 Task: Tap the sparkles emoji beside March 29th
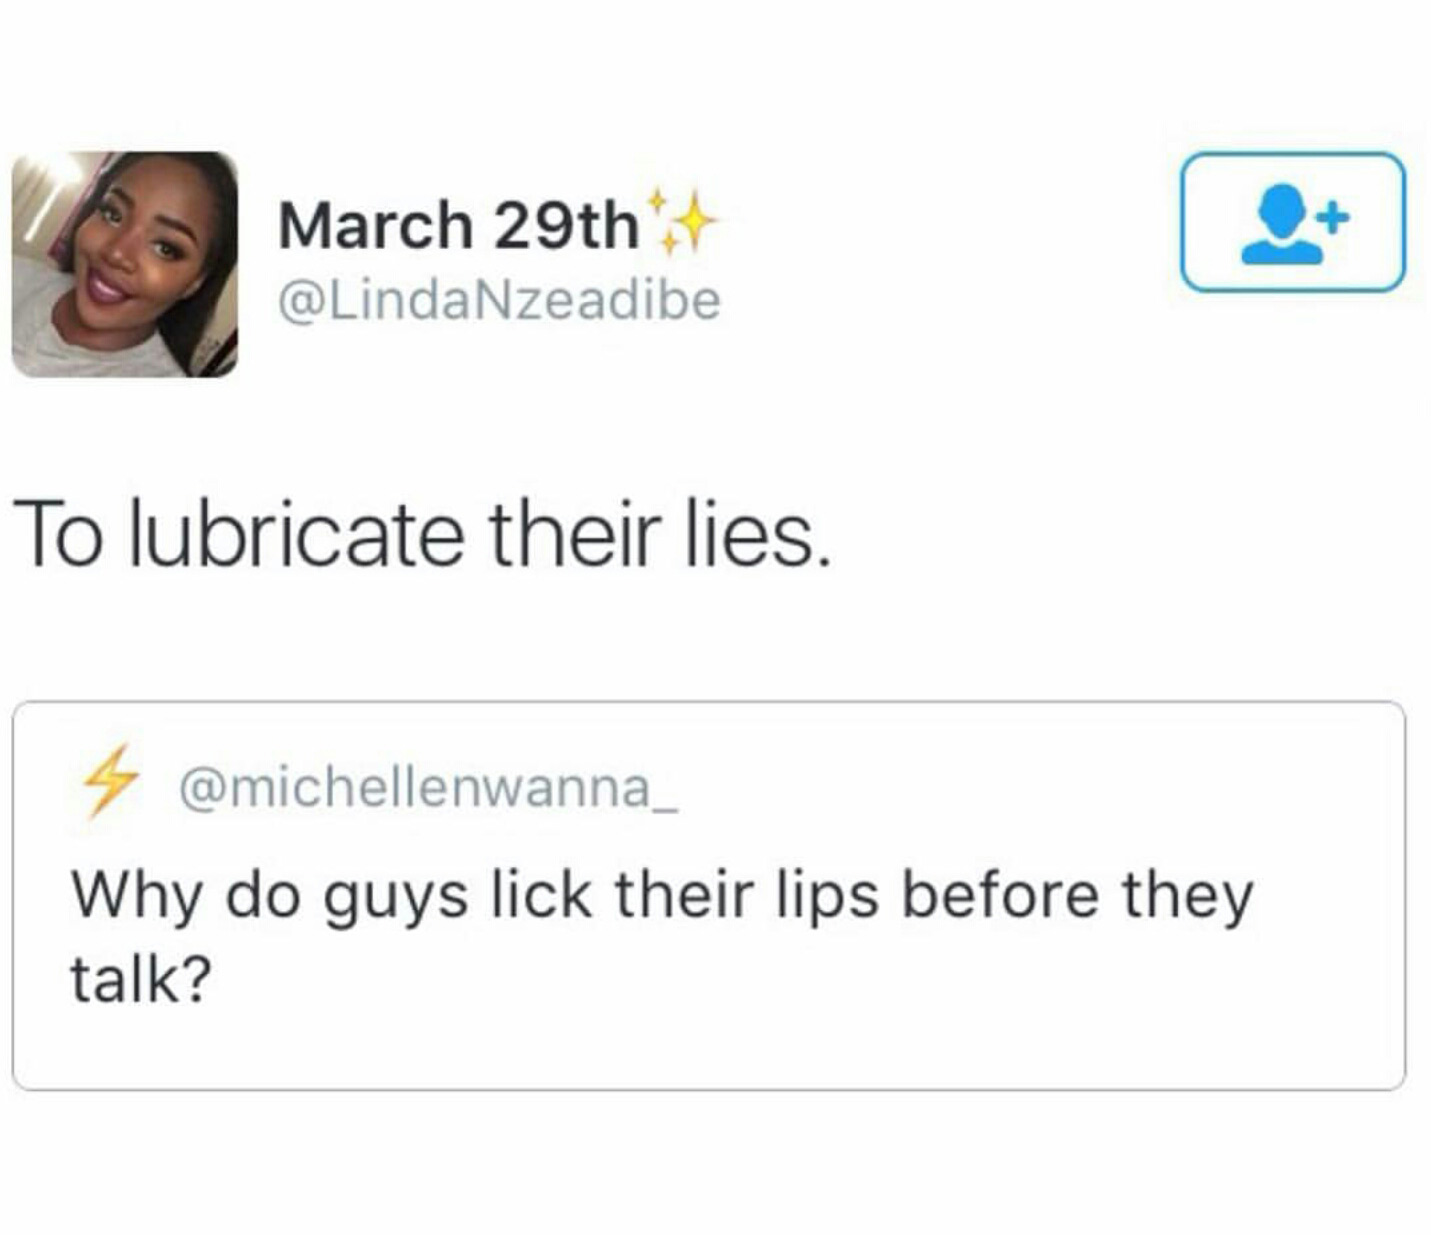(681, 219)
